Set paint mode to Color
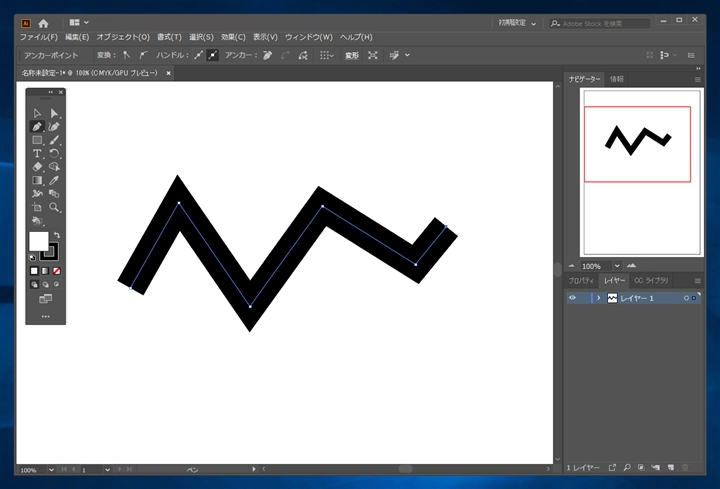This screenshot has height=489, width=720. pyautogui.click(x=34, y=271)
